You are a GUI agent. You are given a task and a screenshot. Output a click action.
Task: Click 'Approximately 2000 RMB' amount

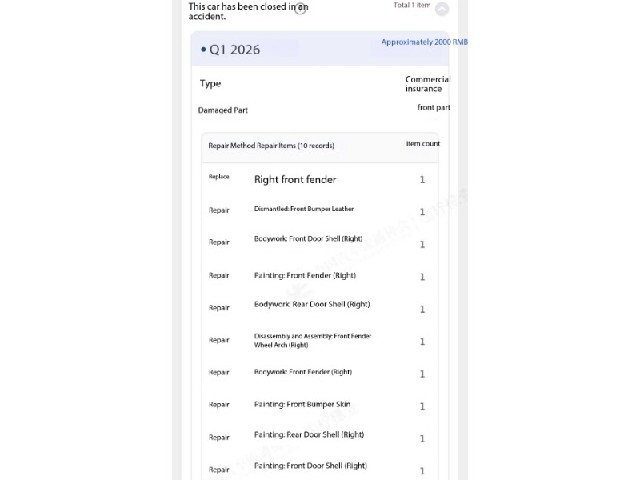[x=424, y=42]
